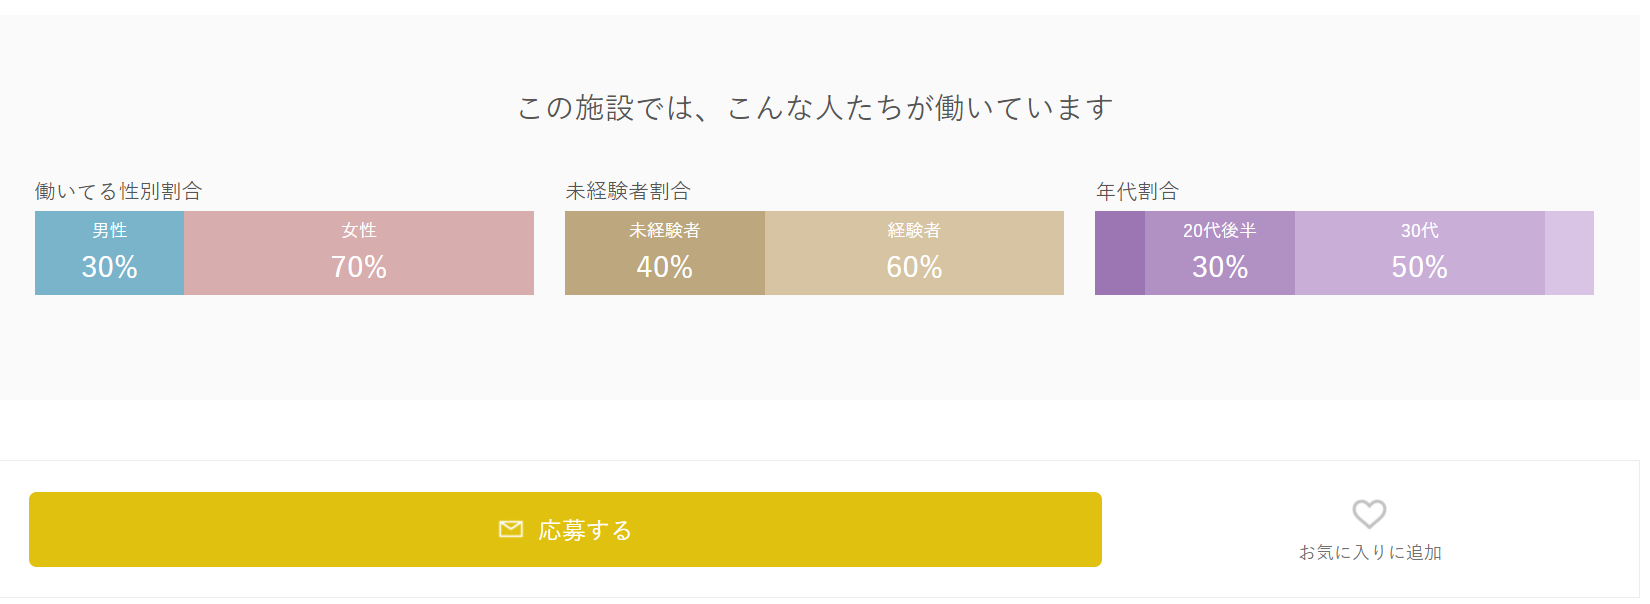Click the 70% value in gender bar
The width and height of the screenshot is (1650, 604).
(359, 267)
